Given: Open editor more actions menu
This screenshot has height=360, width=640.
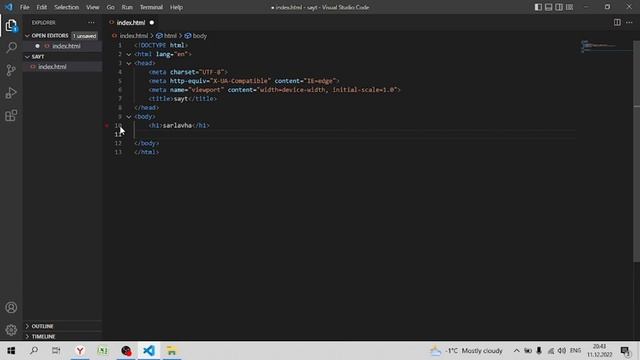Looking at the screenshot, I should [629, 22].
